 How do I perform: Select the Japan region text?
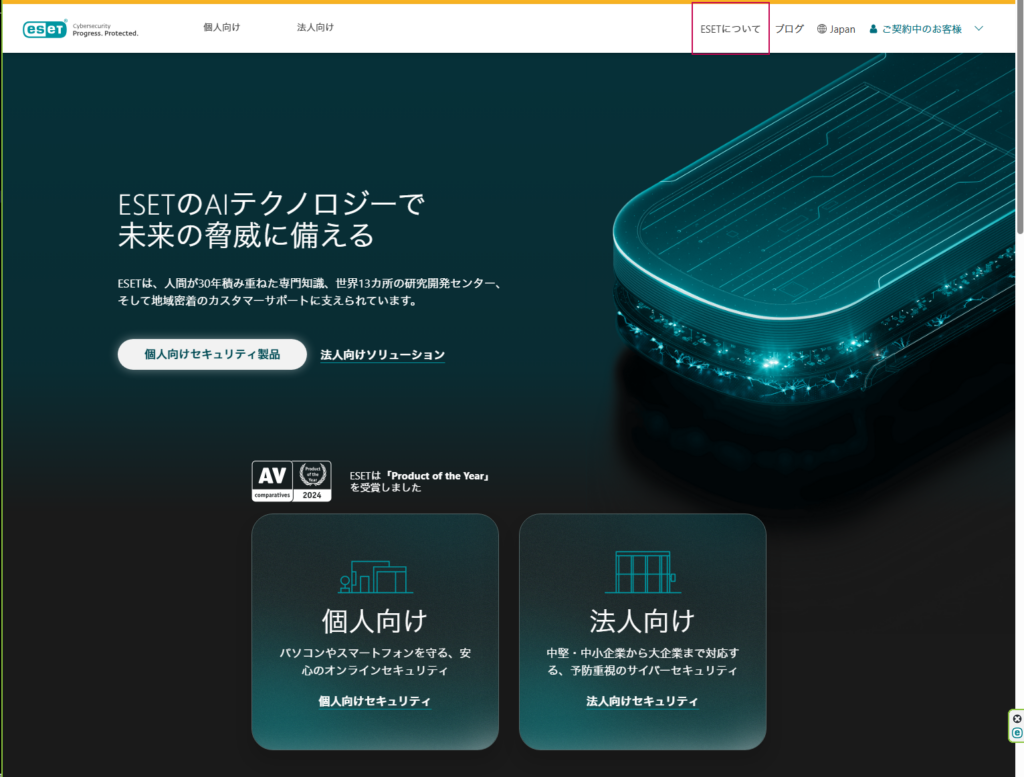[842, 29]
